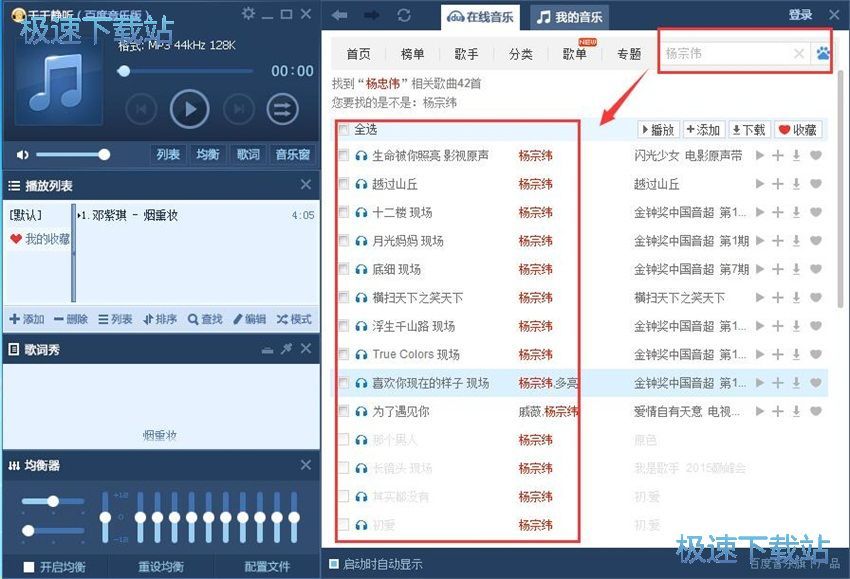Minimize the 歌词秀 lyrics panel

tap(267, 350)
